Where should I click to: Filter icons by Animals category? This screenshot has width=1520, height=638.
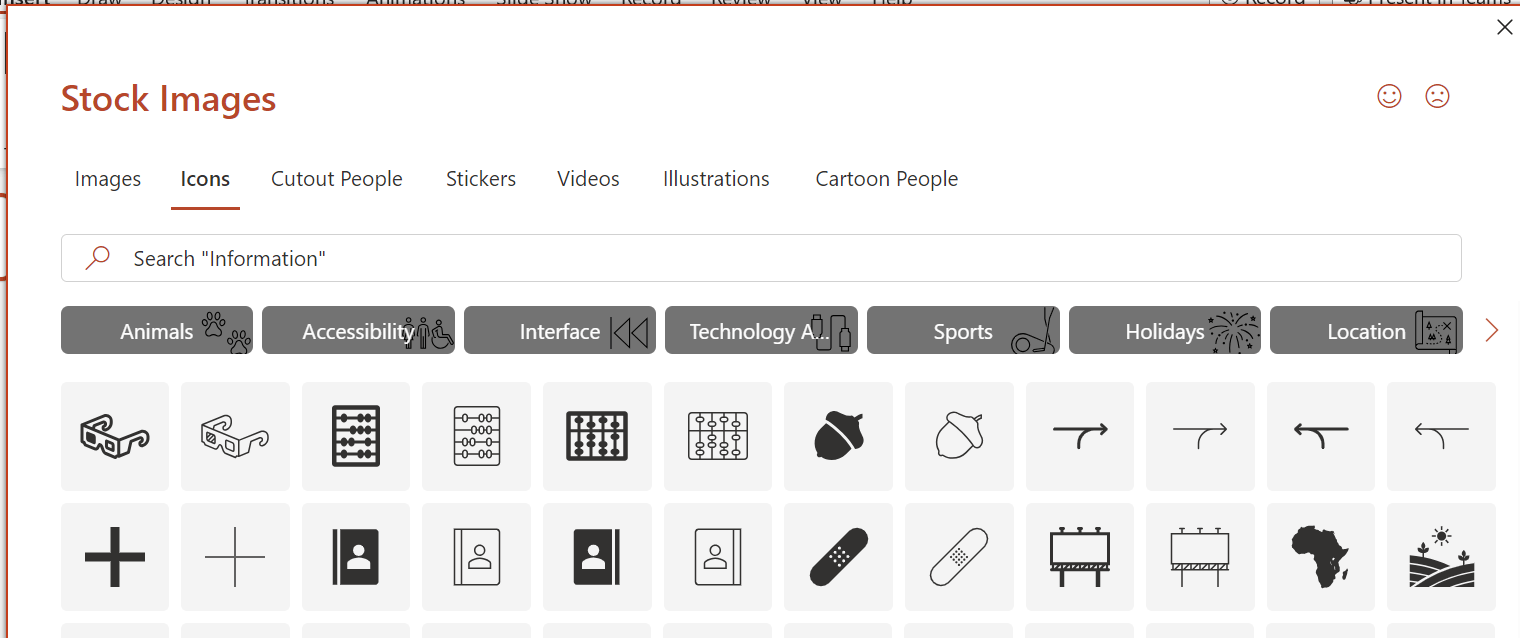(x=157, y=330)
